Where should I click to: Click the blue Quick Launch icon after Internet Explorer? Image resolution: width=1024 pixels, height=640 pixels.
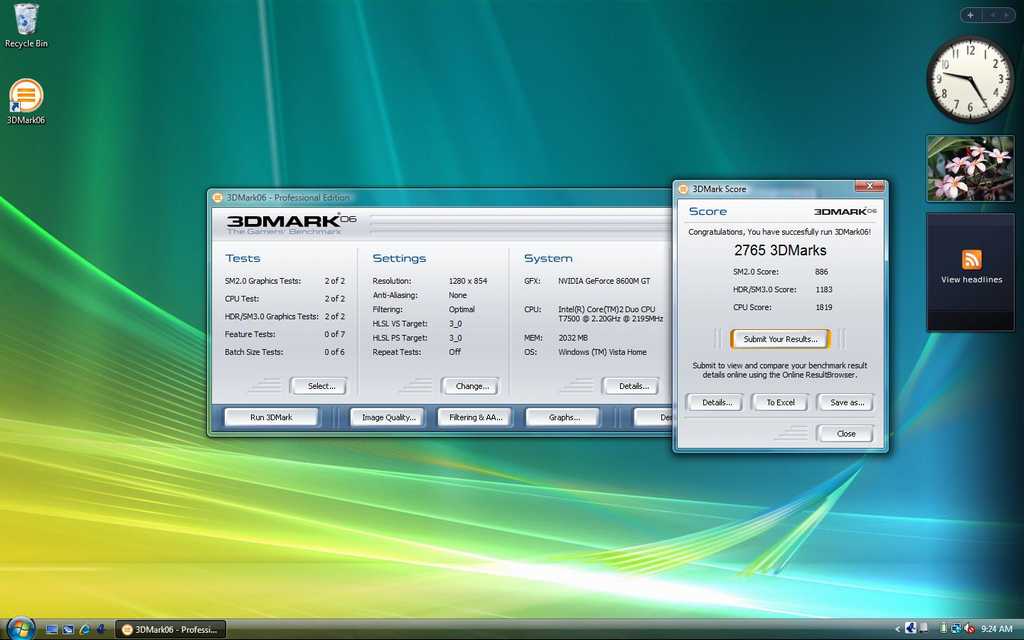point(101,630)
